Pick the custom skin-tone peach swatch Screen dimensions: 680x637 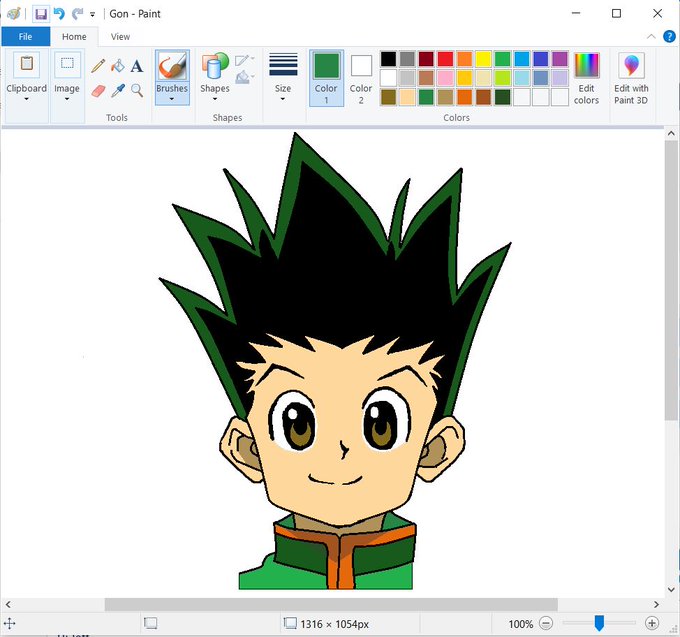pos(407,97)
